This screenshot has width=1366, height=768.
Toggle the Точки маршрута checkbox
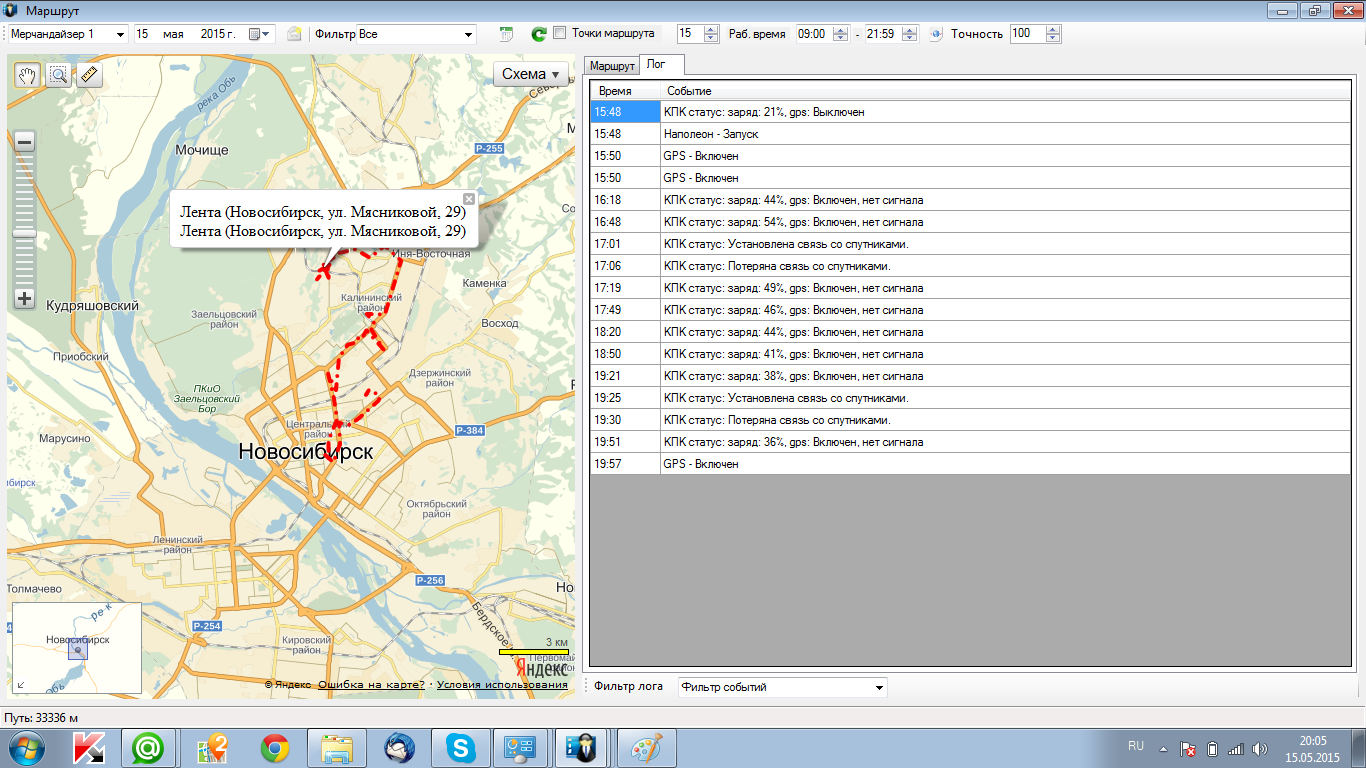[560, 33]
